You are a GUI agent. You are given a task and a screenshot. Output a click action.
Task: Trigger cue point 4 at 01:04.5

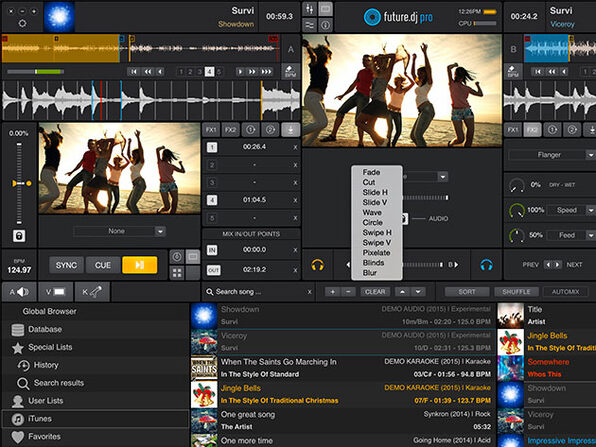(x=212, y=200)
